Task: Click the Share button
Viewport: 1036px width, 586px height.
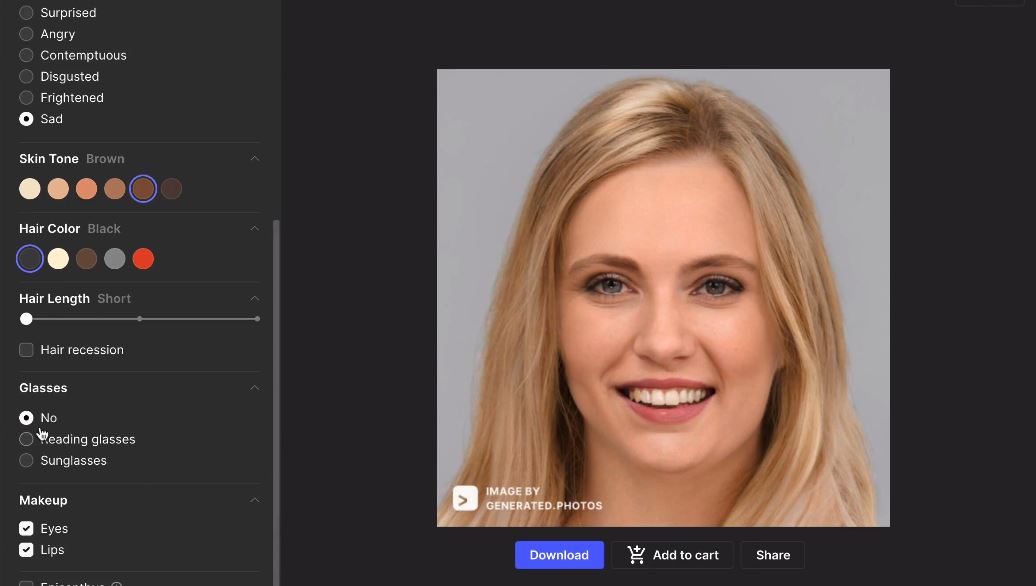Action: [773, 555]
